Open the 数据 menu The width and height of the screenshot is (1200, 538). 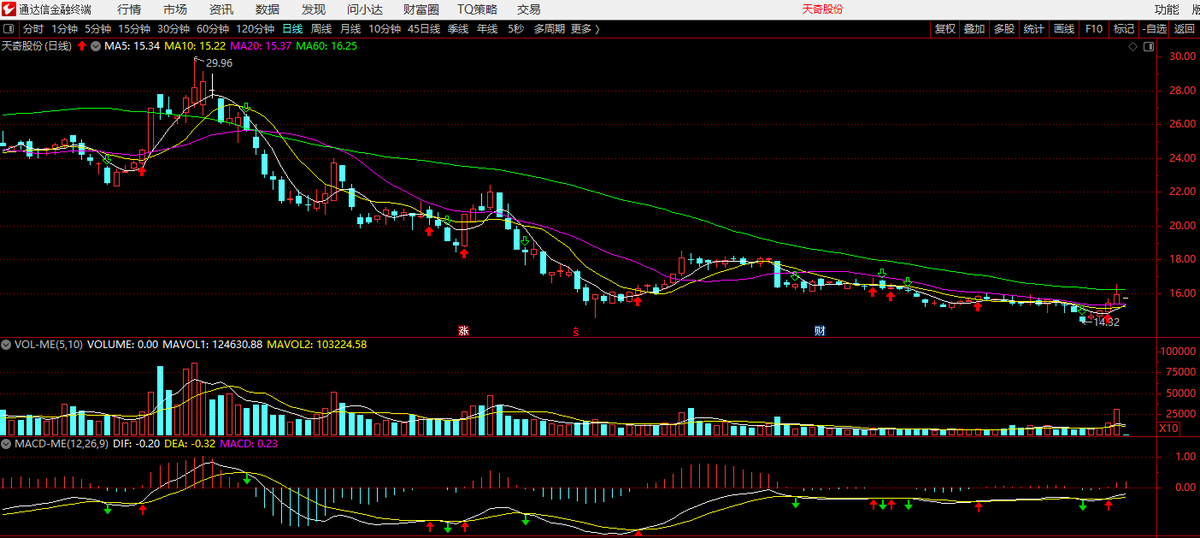(x=267, y=9)
